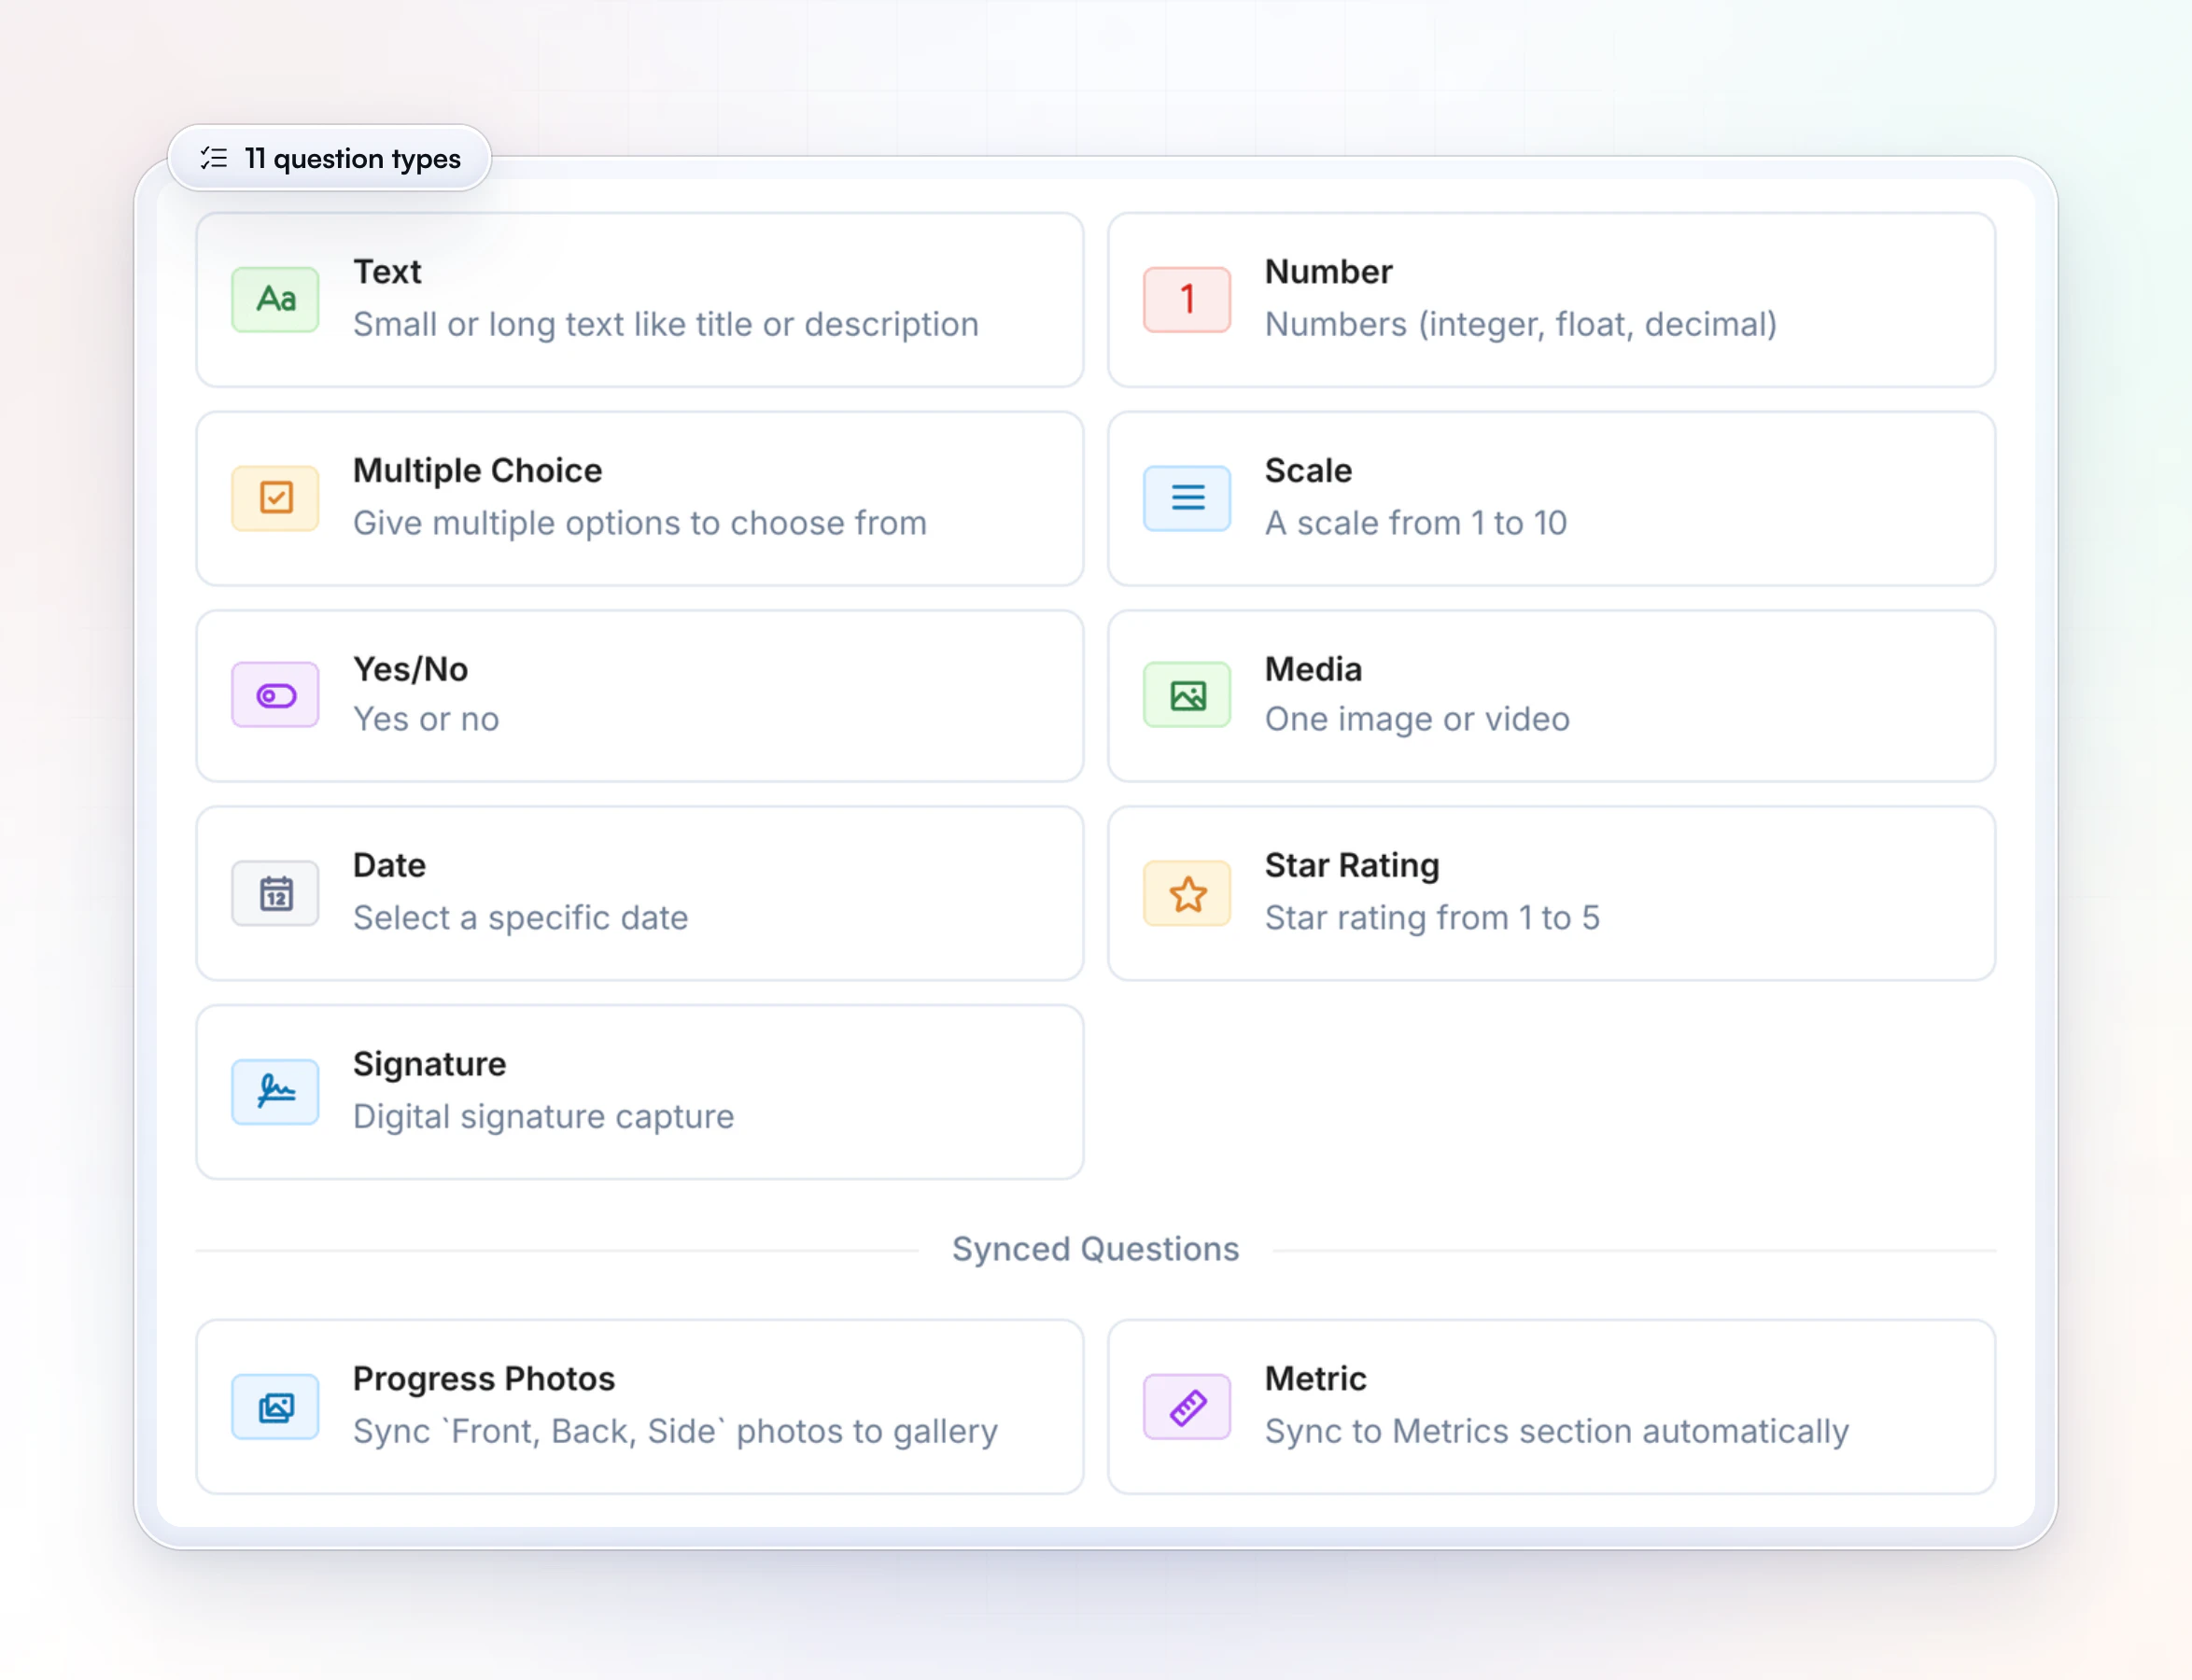Click the 11 question types label text
This screenshot has height=1680, width=2192.
353,158
